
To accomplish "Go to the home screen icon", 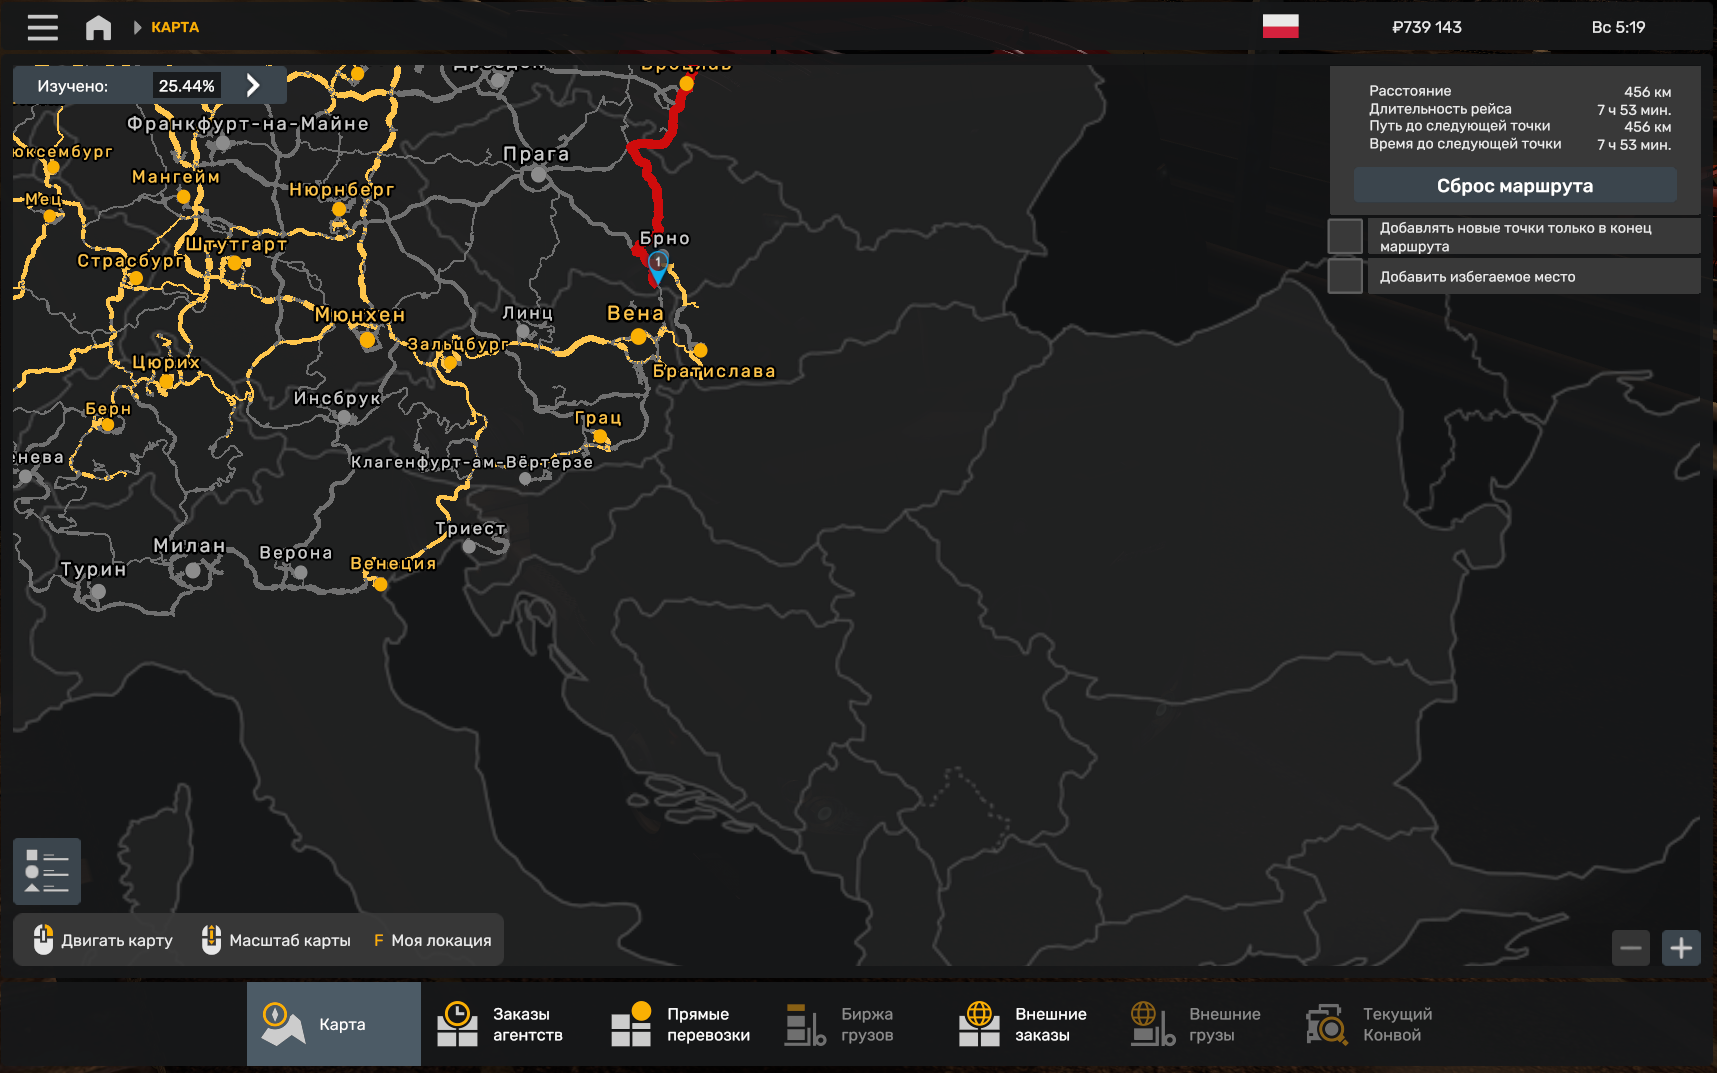I will (98, 27).
